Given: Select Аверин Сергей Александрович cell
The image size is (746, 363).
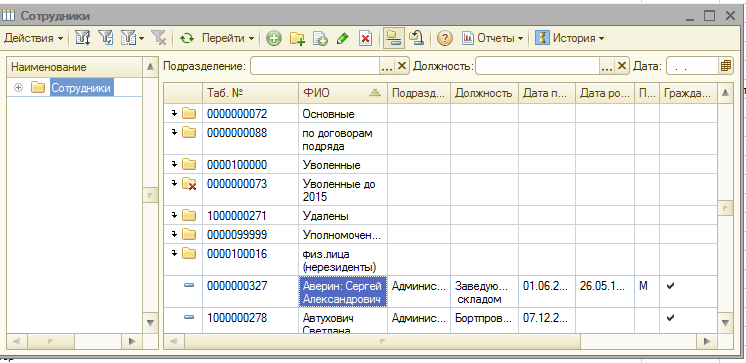Looking at the screenshot, I should tap(343, 292).
